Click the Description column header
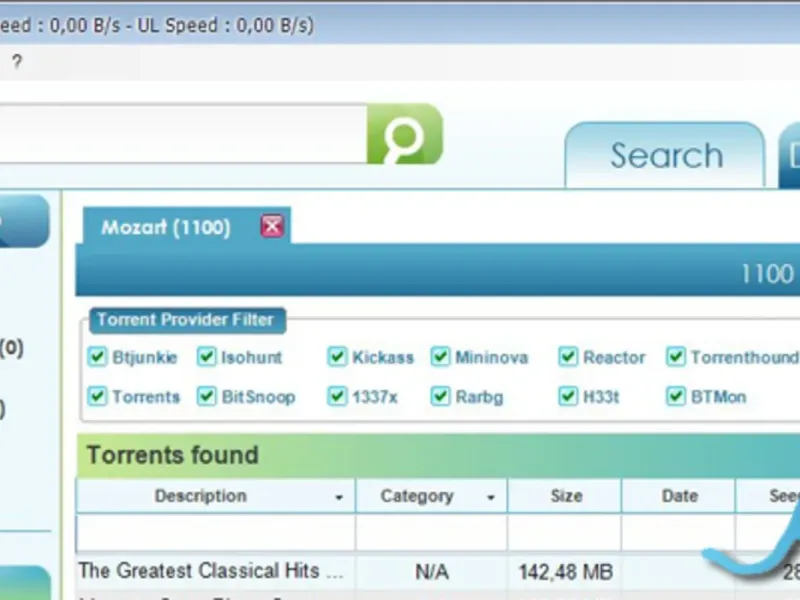The height and width of the screenshot is (600, 800). (216, 496)
